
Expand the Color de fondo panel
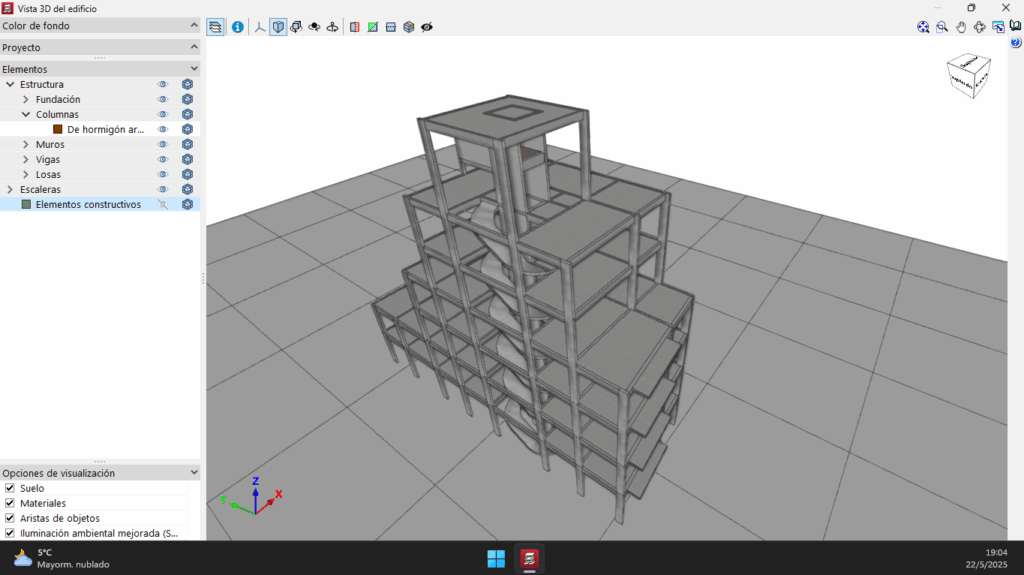click(x=194, y=25)
